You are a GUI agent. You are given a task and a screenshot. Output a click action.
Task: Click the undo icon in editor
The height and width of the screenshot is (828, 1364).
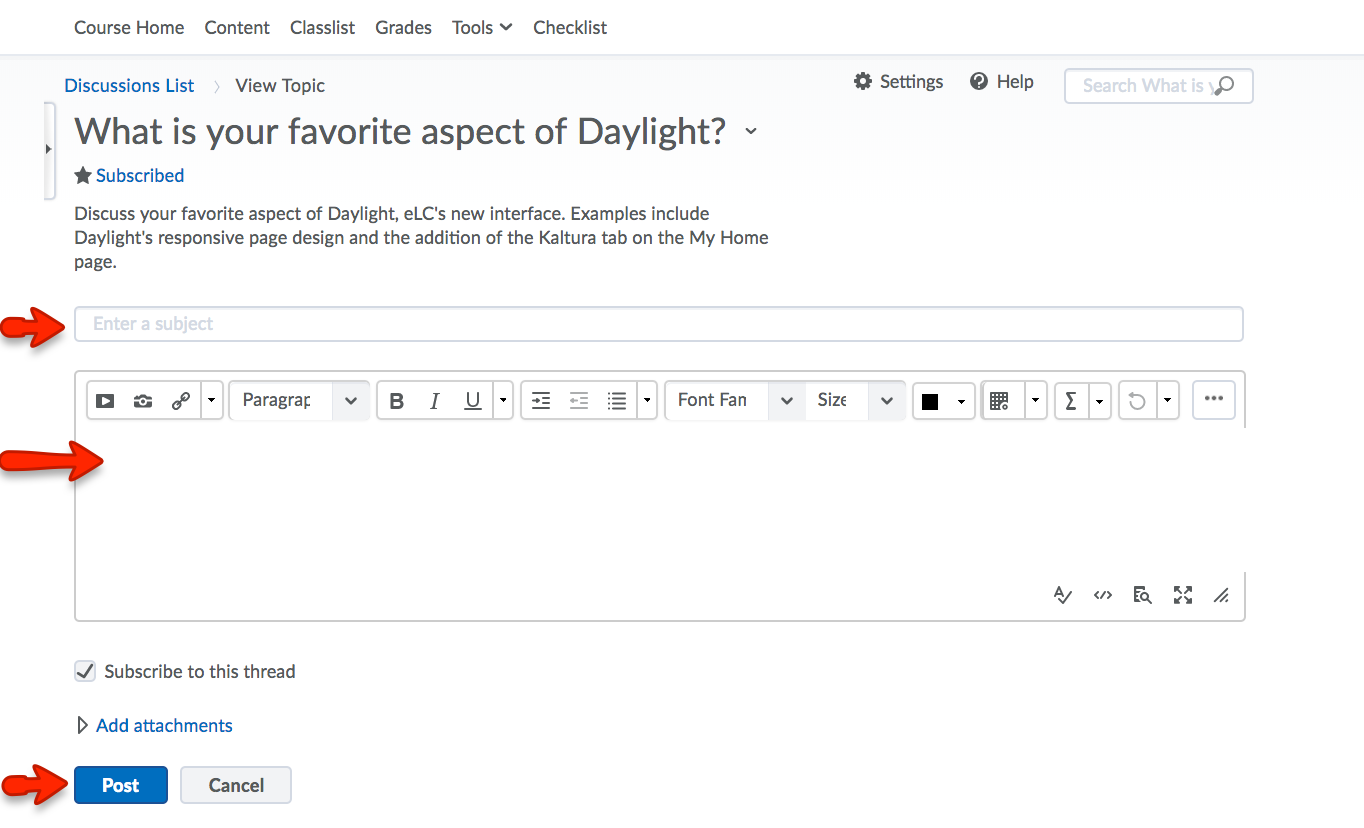(1137, 401)
